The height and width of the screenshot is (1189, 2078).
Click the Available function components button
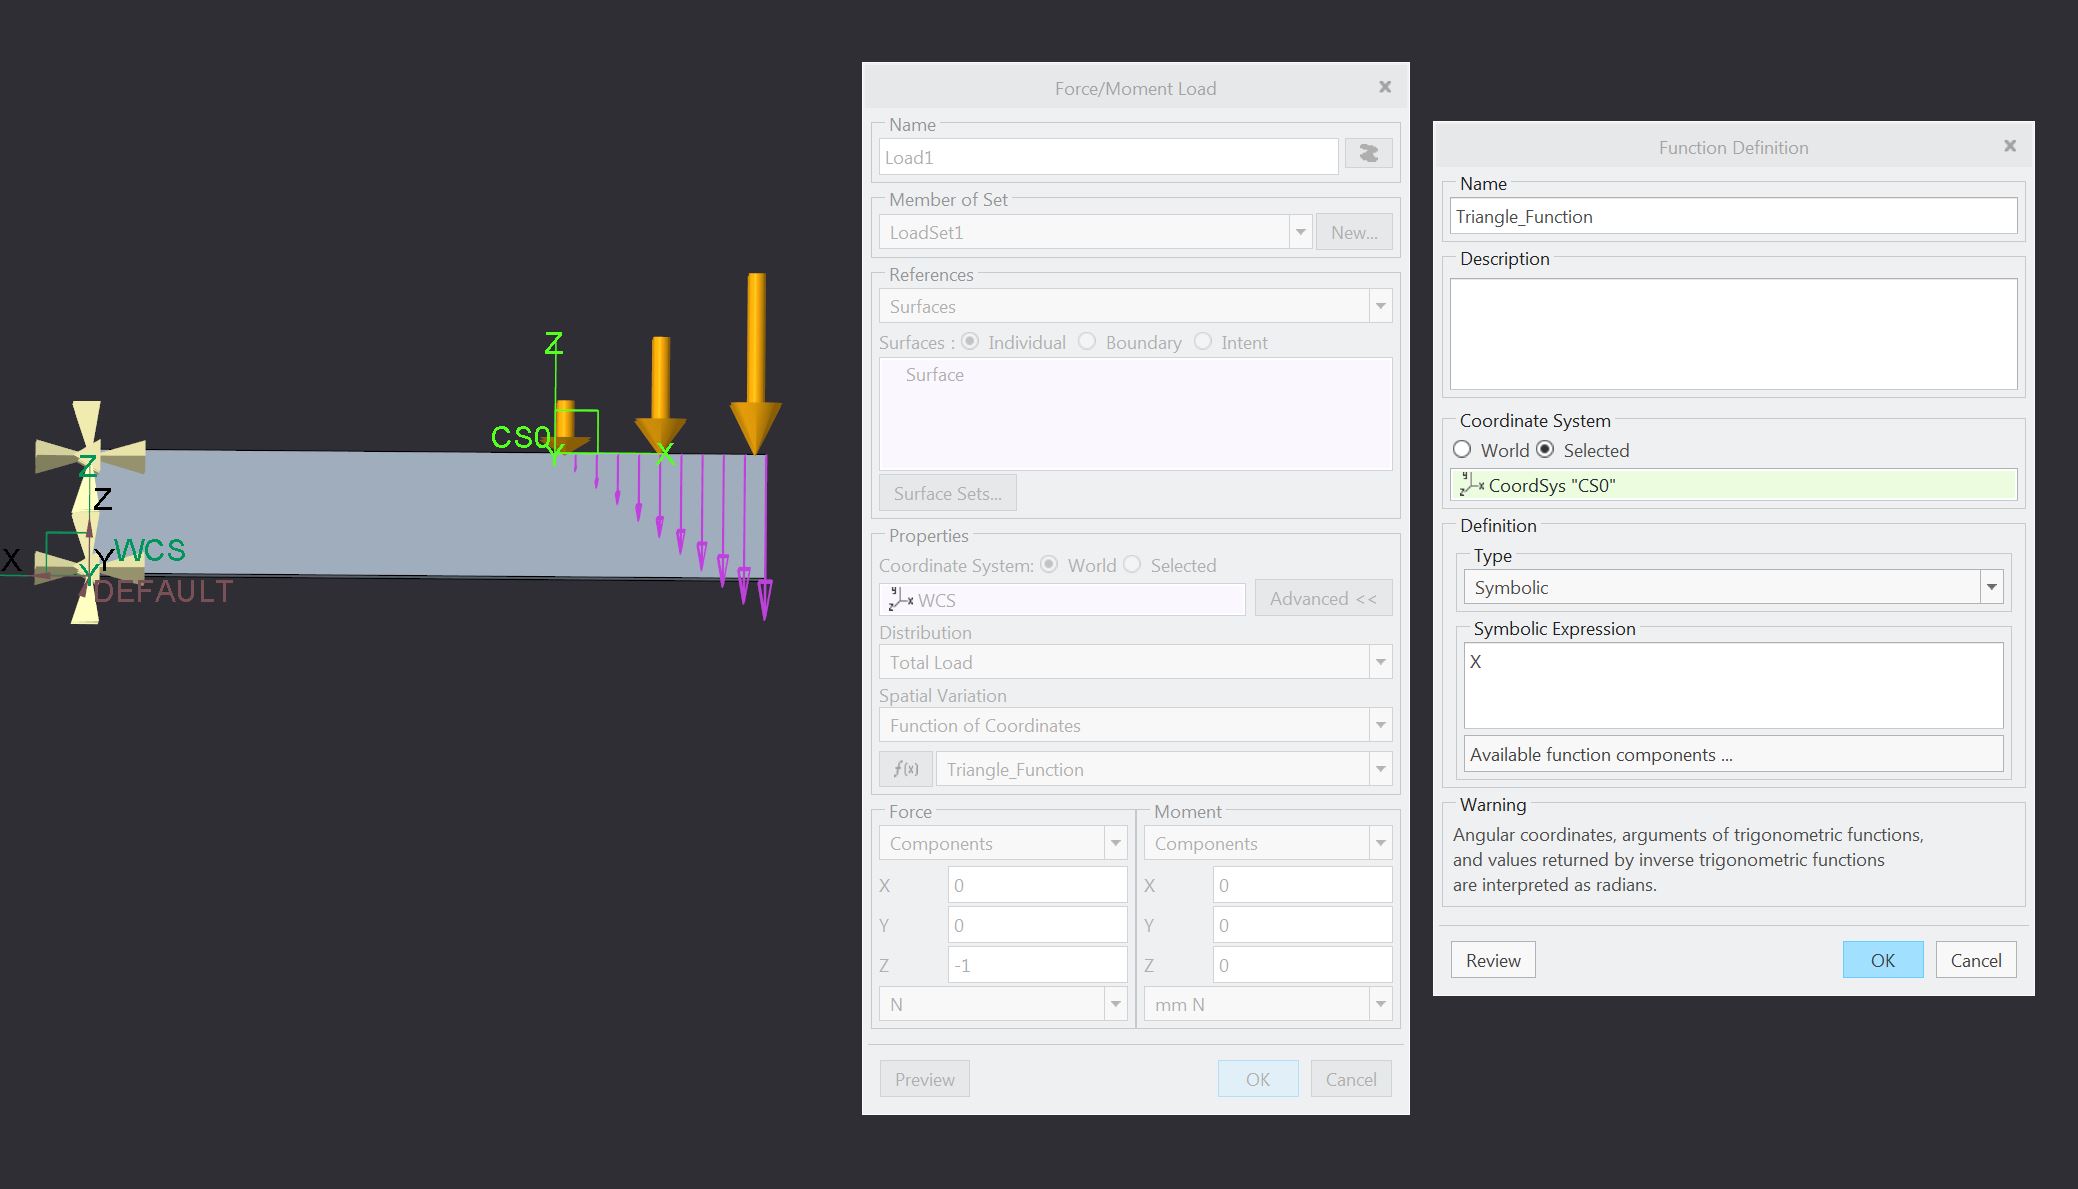1732,754
